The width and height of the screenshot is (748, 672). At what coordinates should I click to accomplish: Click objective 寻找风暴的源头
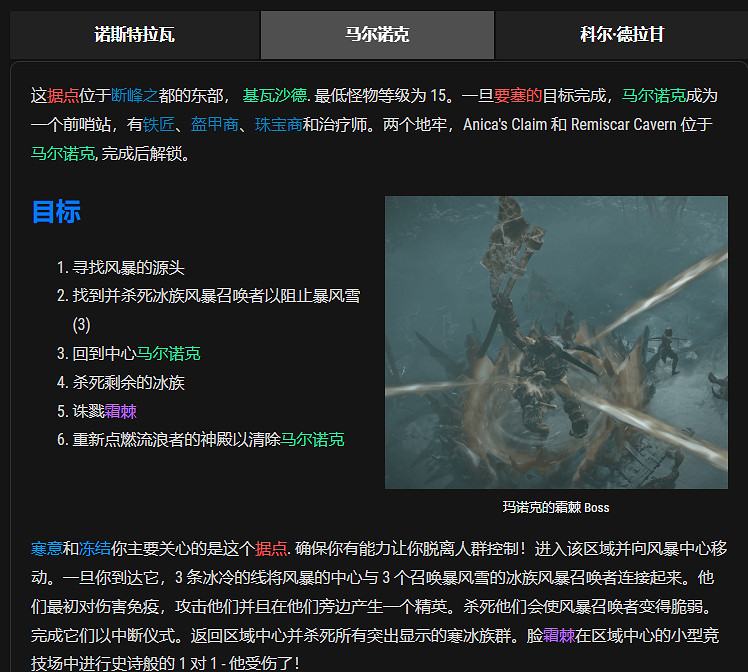tap(128, 268)
